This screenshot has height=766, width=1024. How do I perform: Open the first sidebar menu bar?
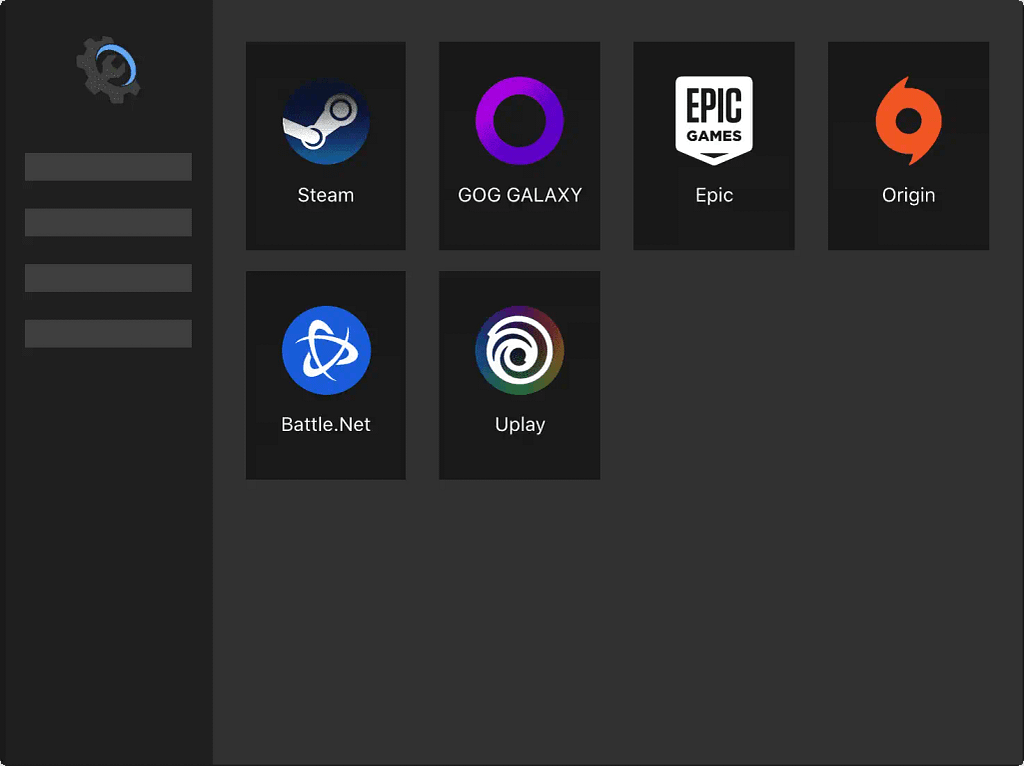108,167
